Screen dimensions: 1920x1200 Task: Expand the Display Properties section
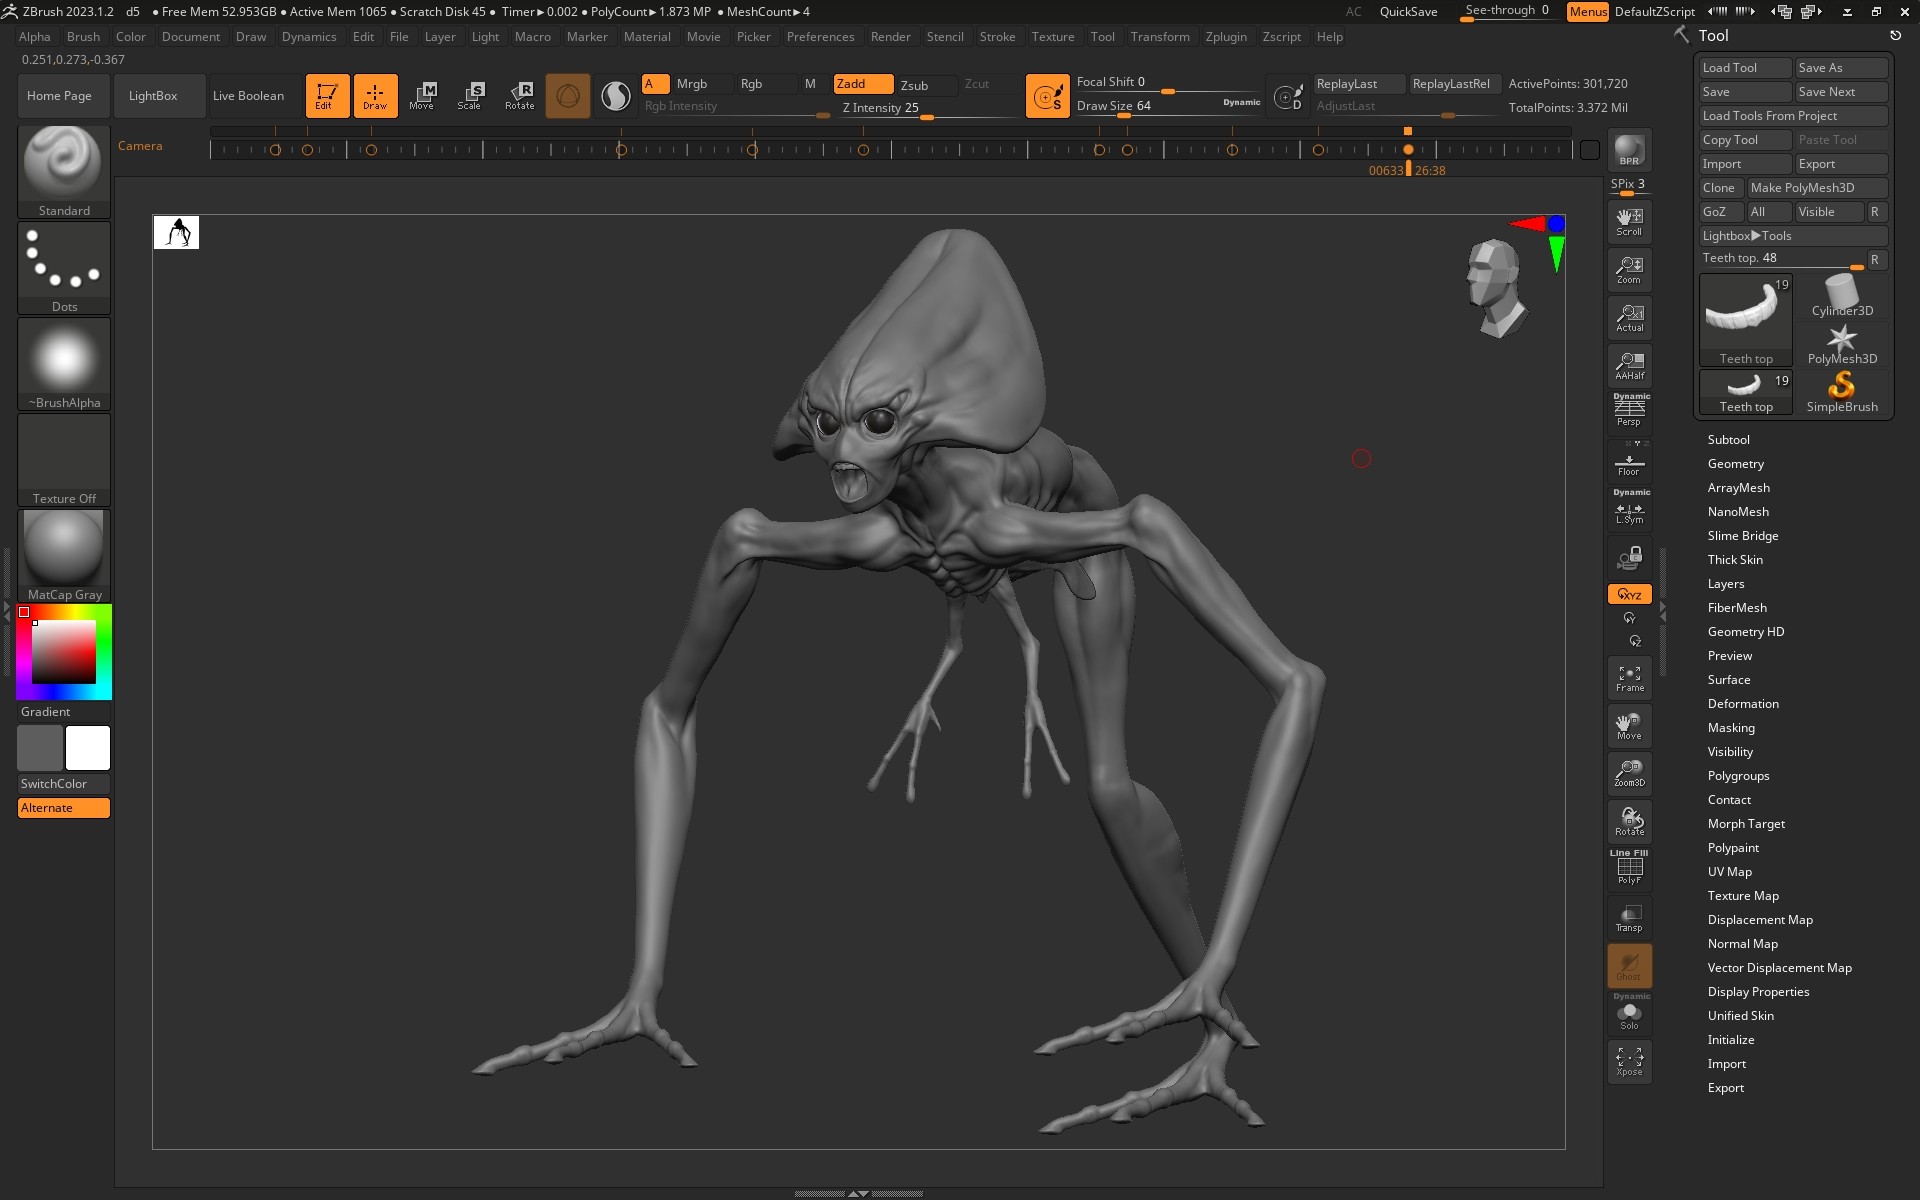point(1758,992)
